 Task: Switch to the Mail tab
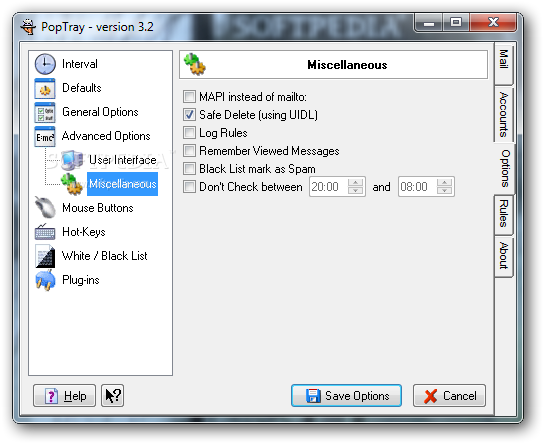503,63
